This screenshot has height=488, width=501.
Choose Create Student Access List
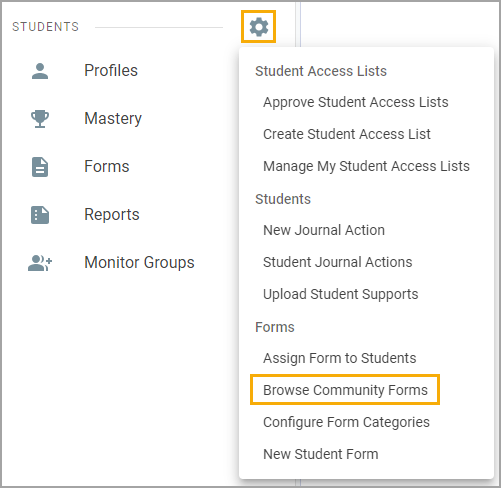347,134
